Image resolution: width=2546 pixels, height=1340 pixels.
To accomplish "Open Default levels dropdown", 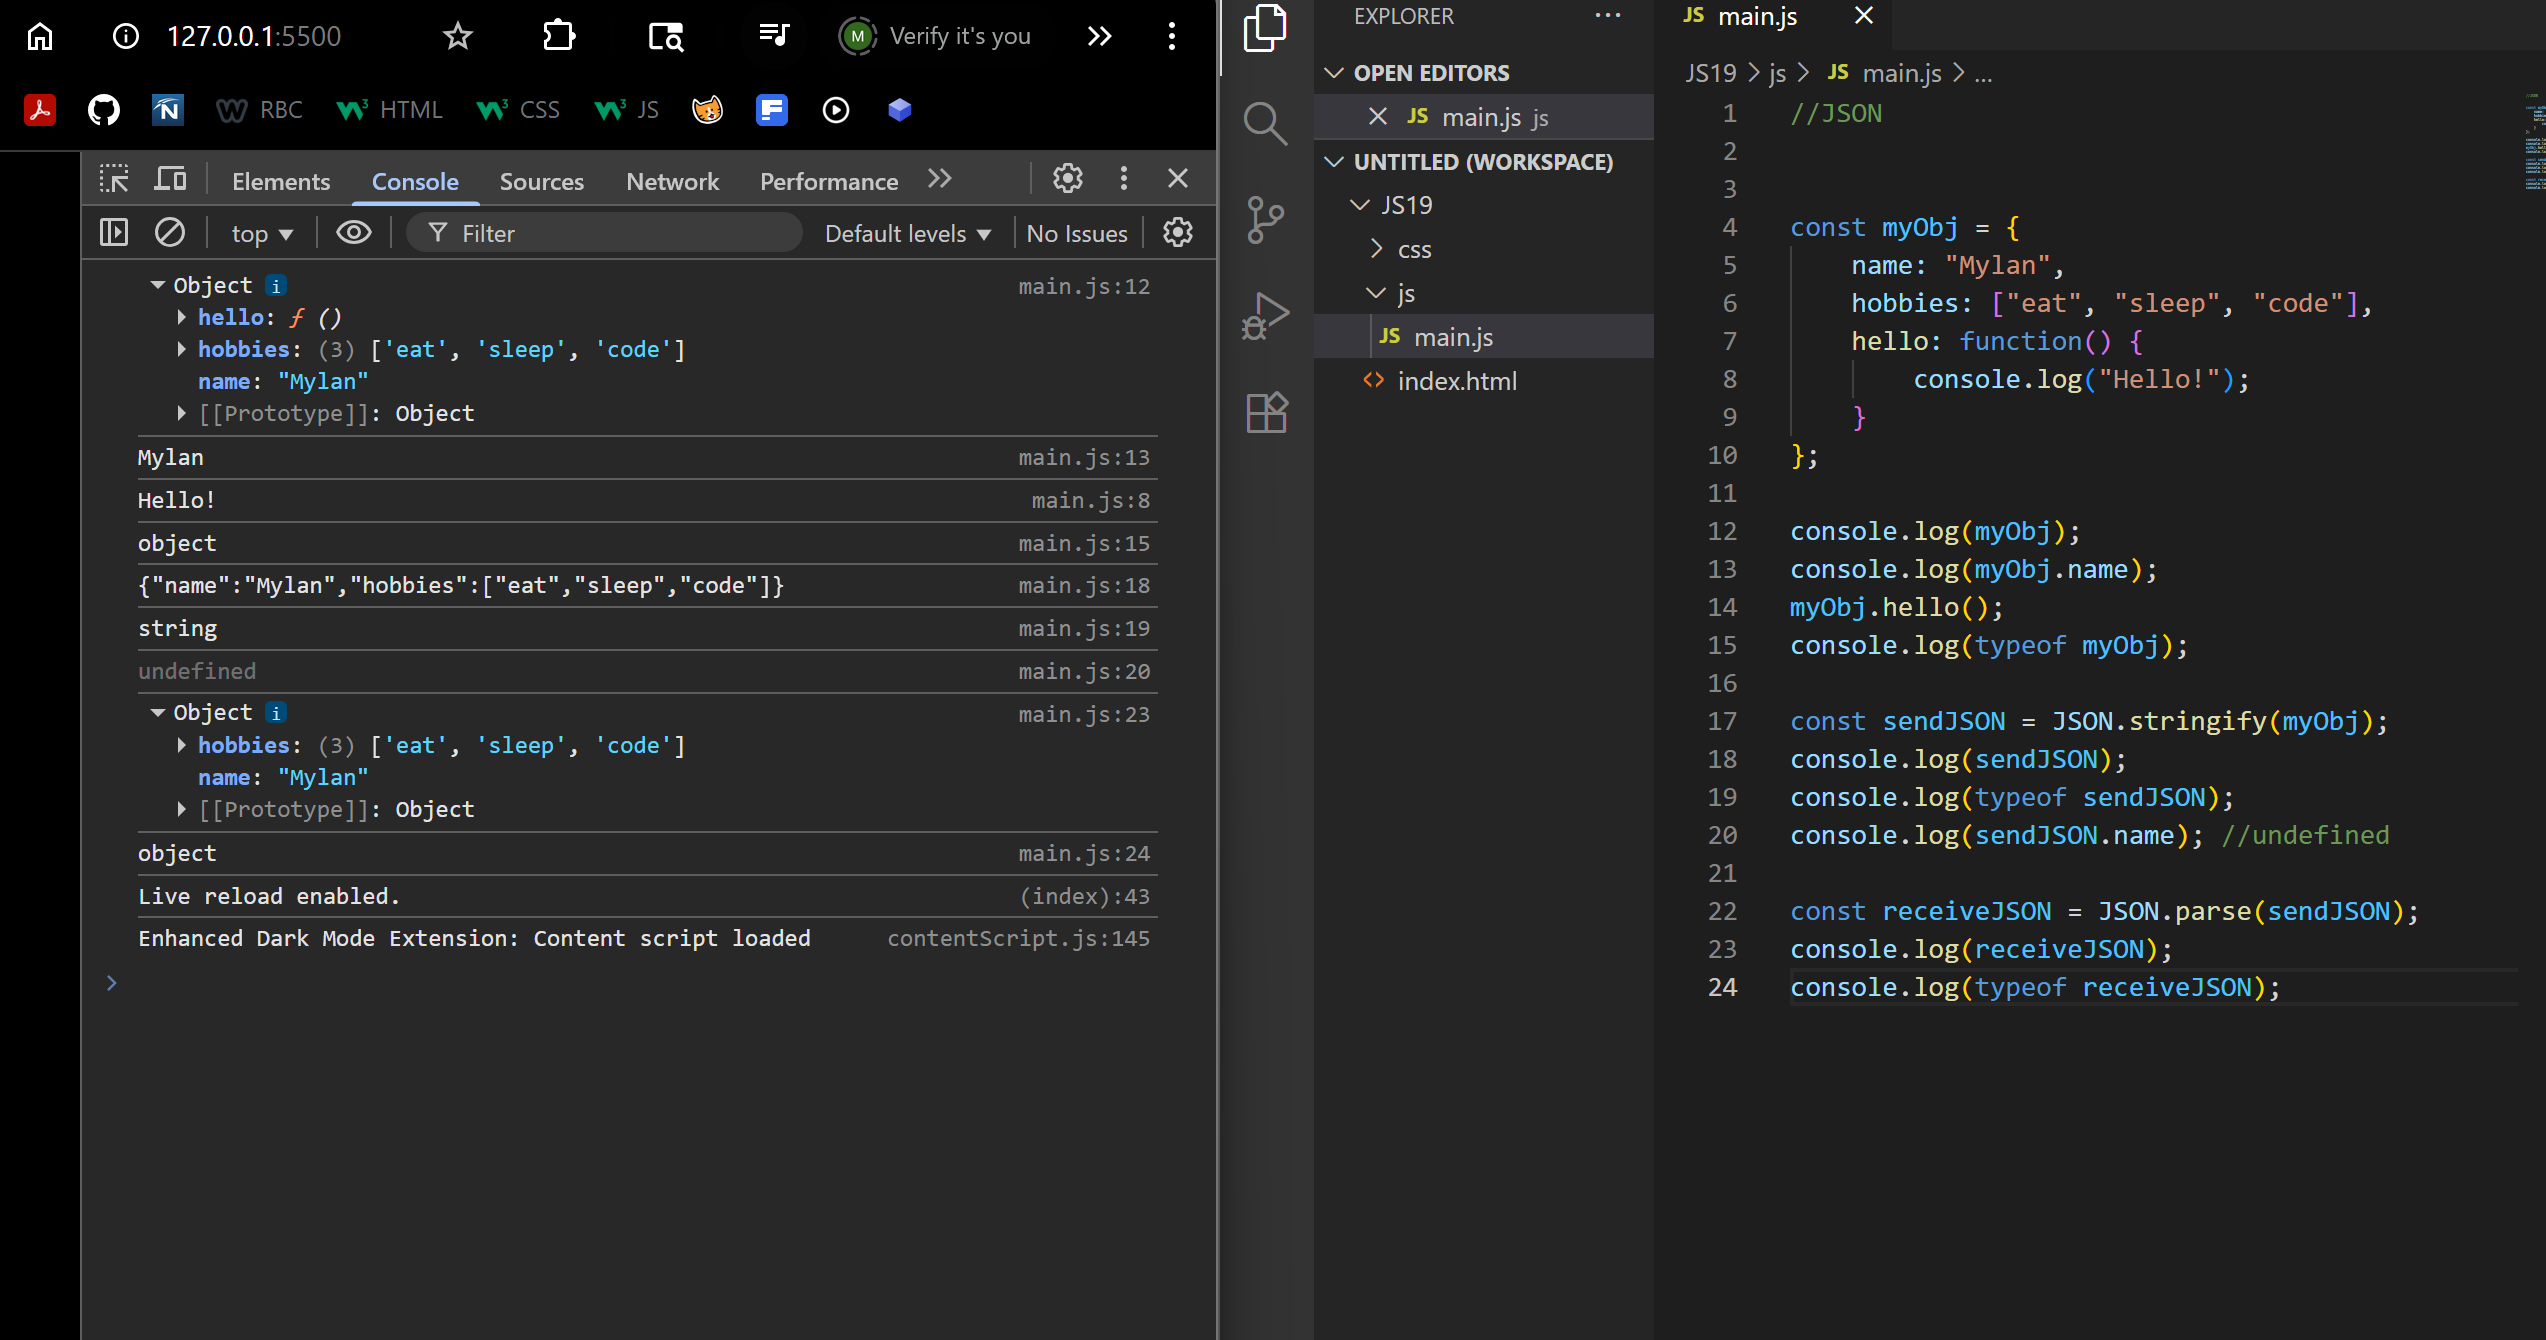I will point(907,234).
